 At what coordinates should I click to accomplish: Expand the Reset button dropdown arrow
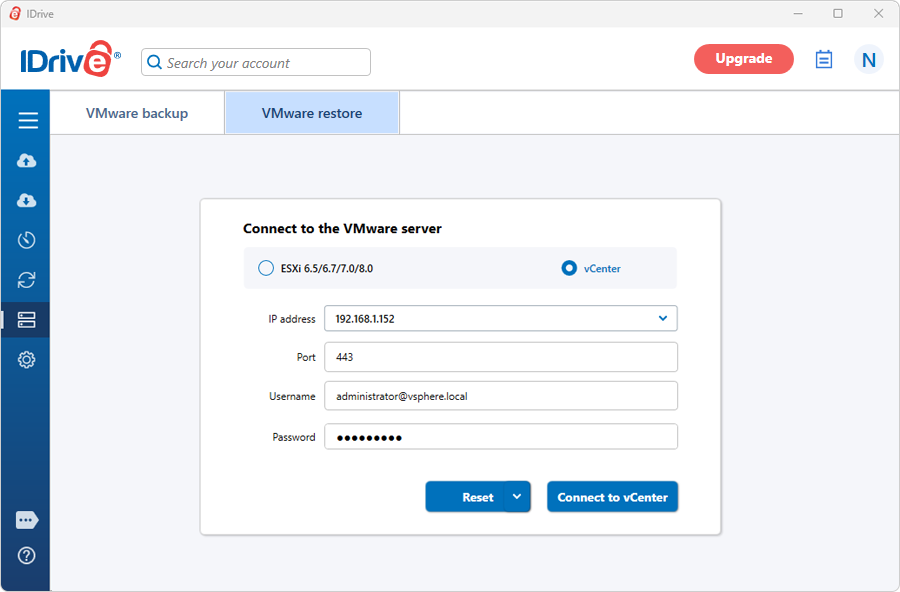tap(517, 497)
